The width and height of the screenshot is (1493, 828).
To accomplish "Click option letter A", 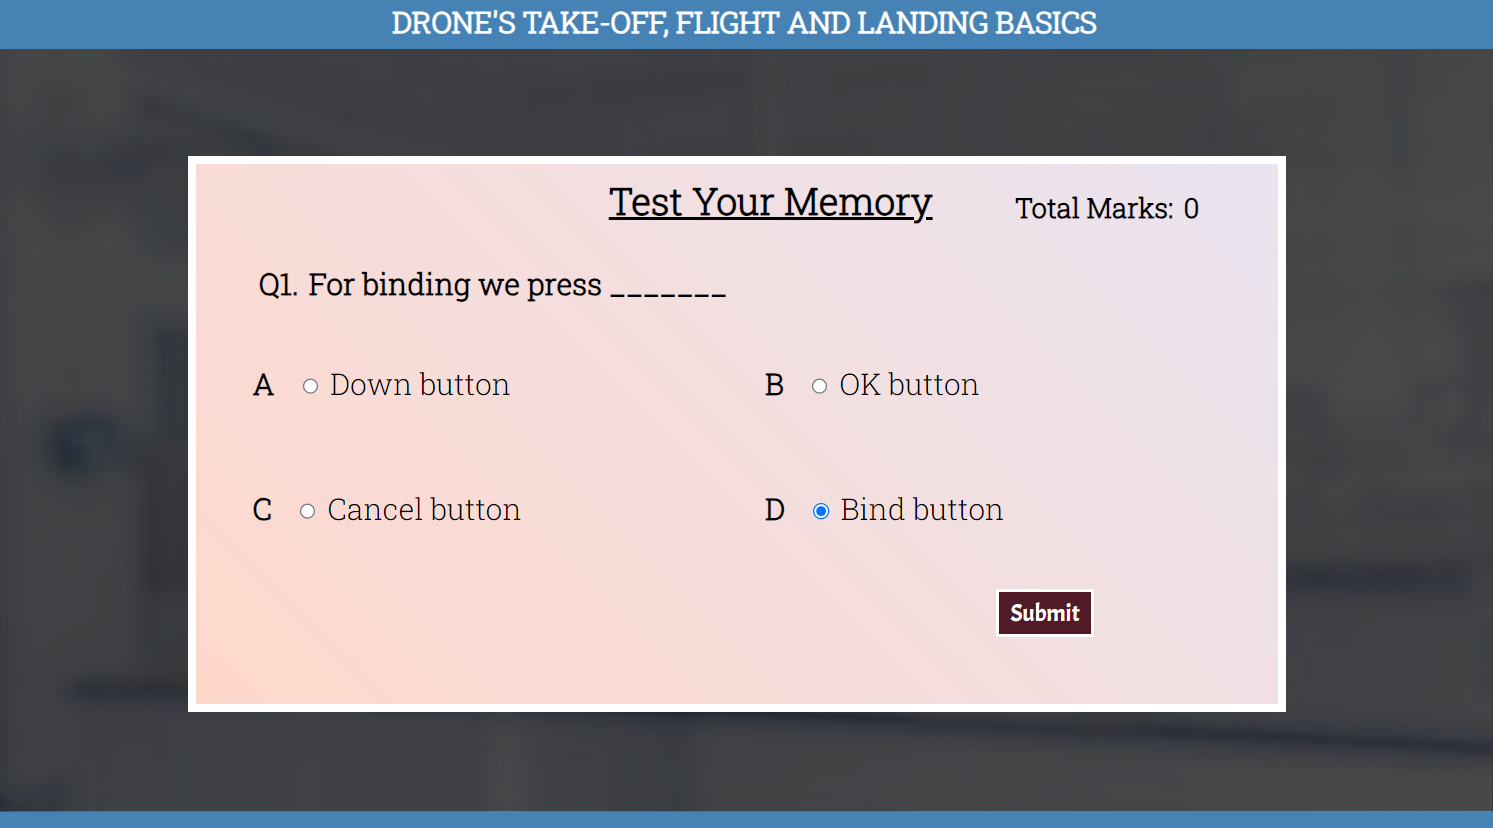I will [263, 385].
